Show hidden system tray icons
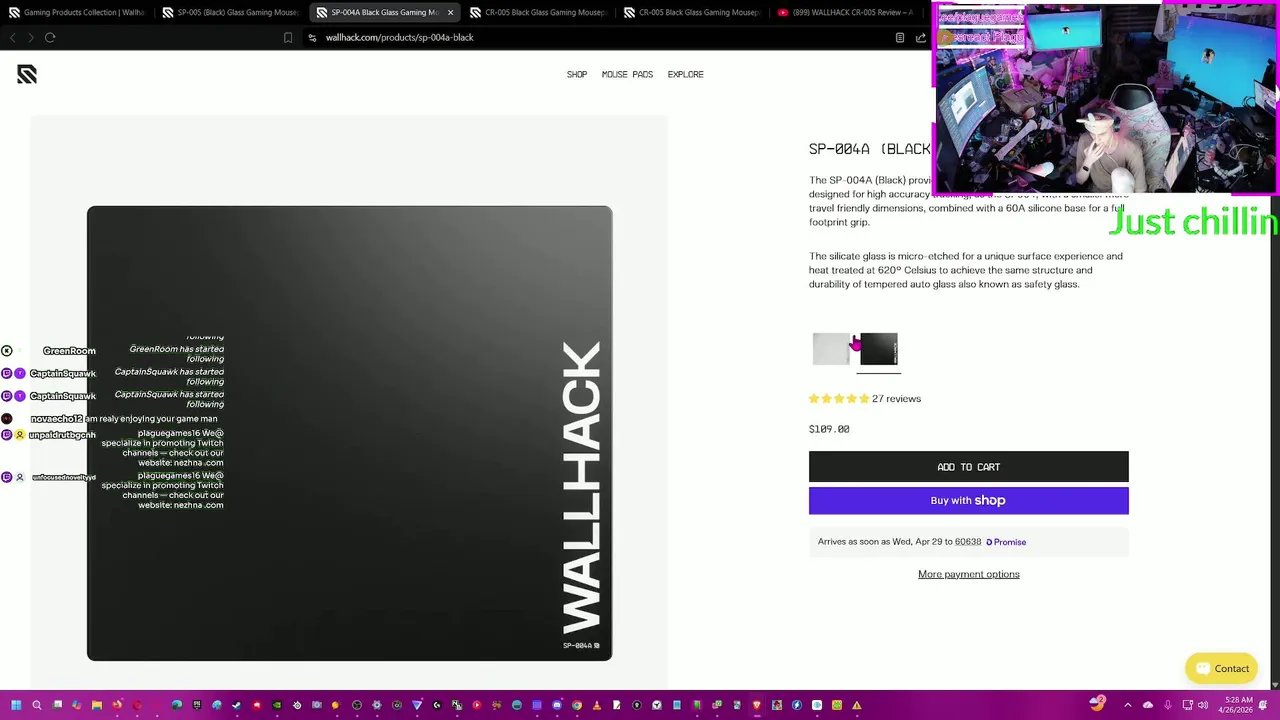Image resolution: width=1280 pixels, height=720 pixels. click(1128, 705)
